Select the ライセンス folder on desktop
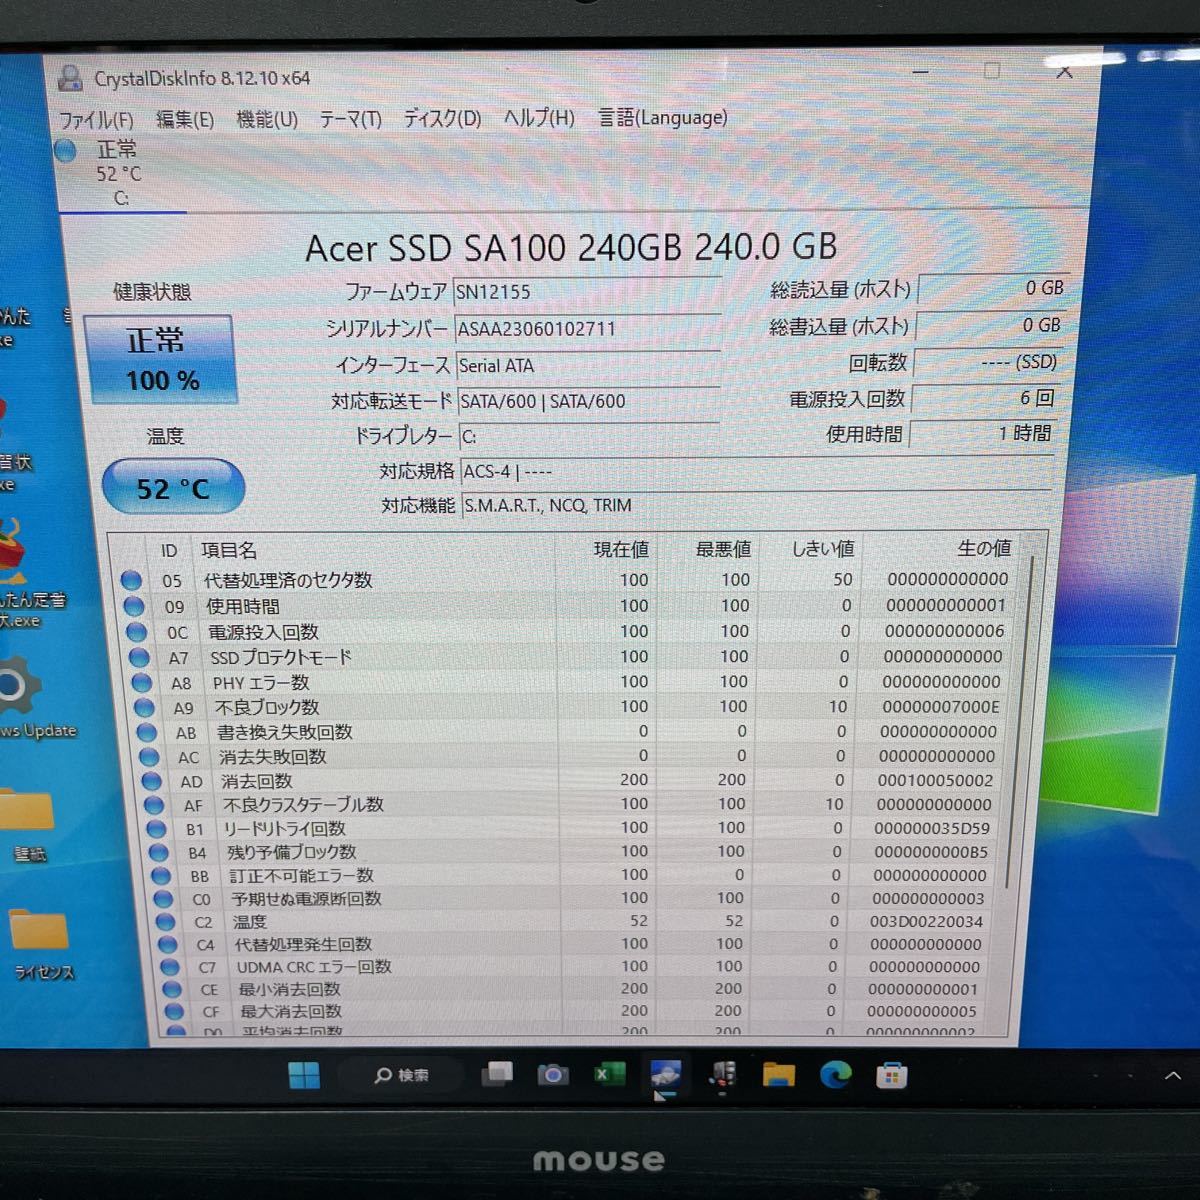The width and height of the screenshot is (1200, 1200). tap(42, 943)
